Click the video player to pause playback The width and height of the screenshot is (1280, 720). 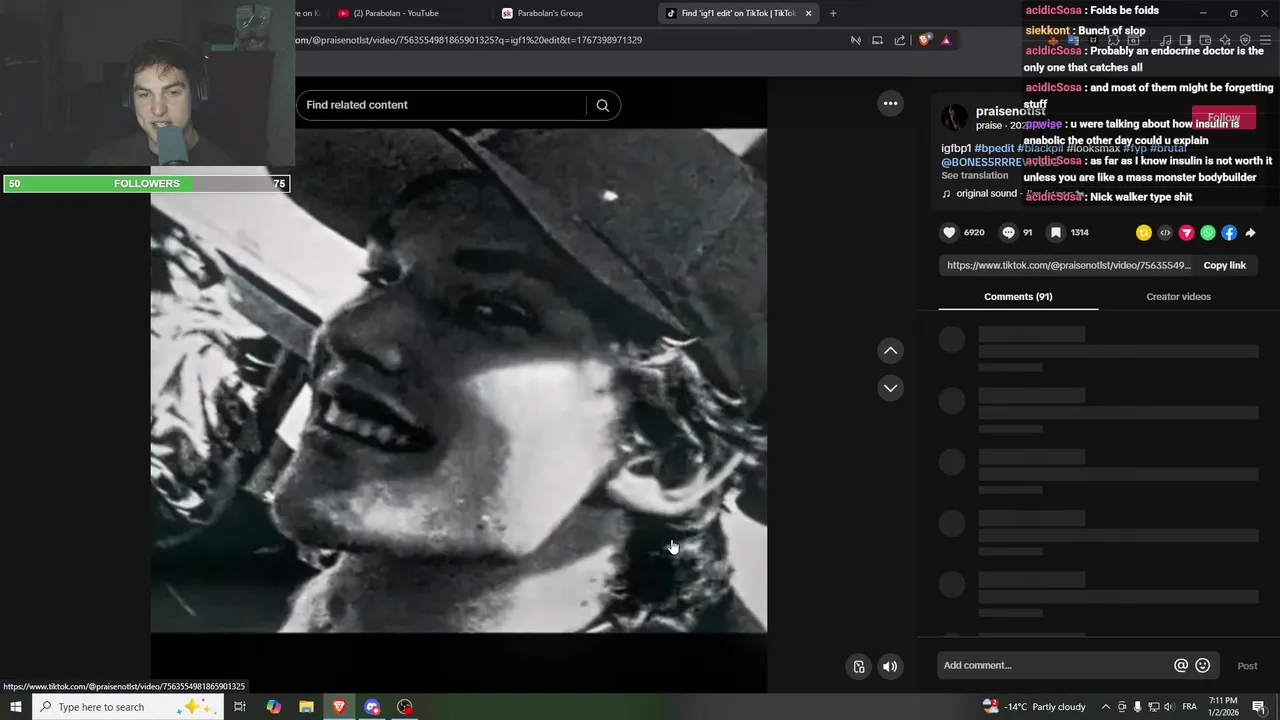pyautogui.click(x=459, y=380)
